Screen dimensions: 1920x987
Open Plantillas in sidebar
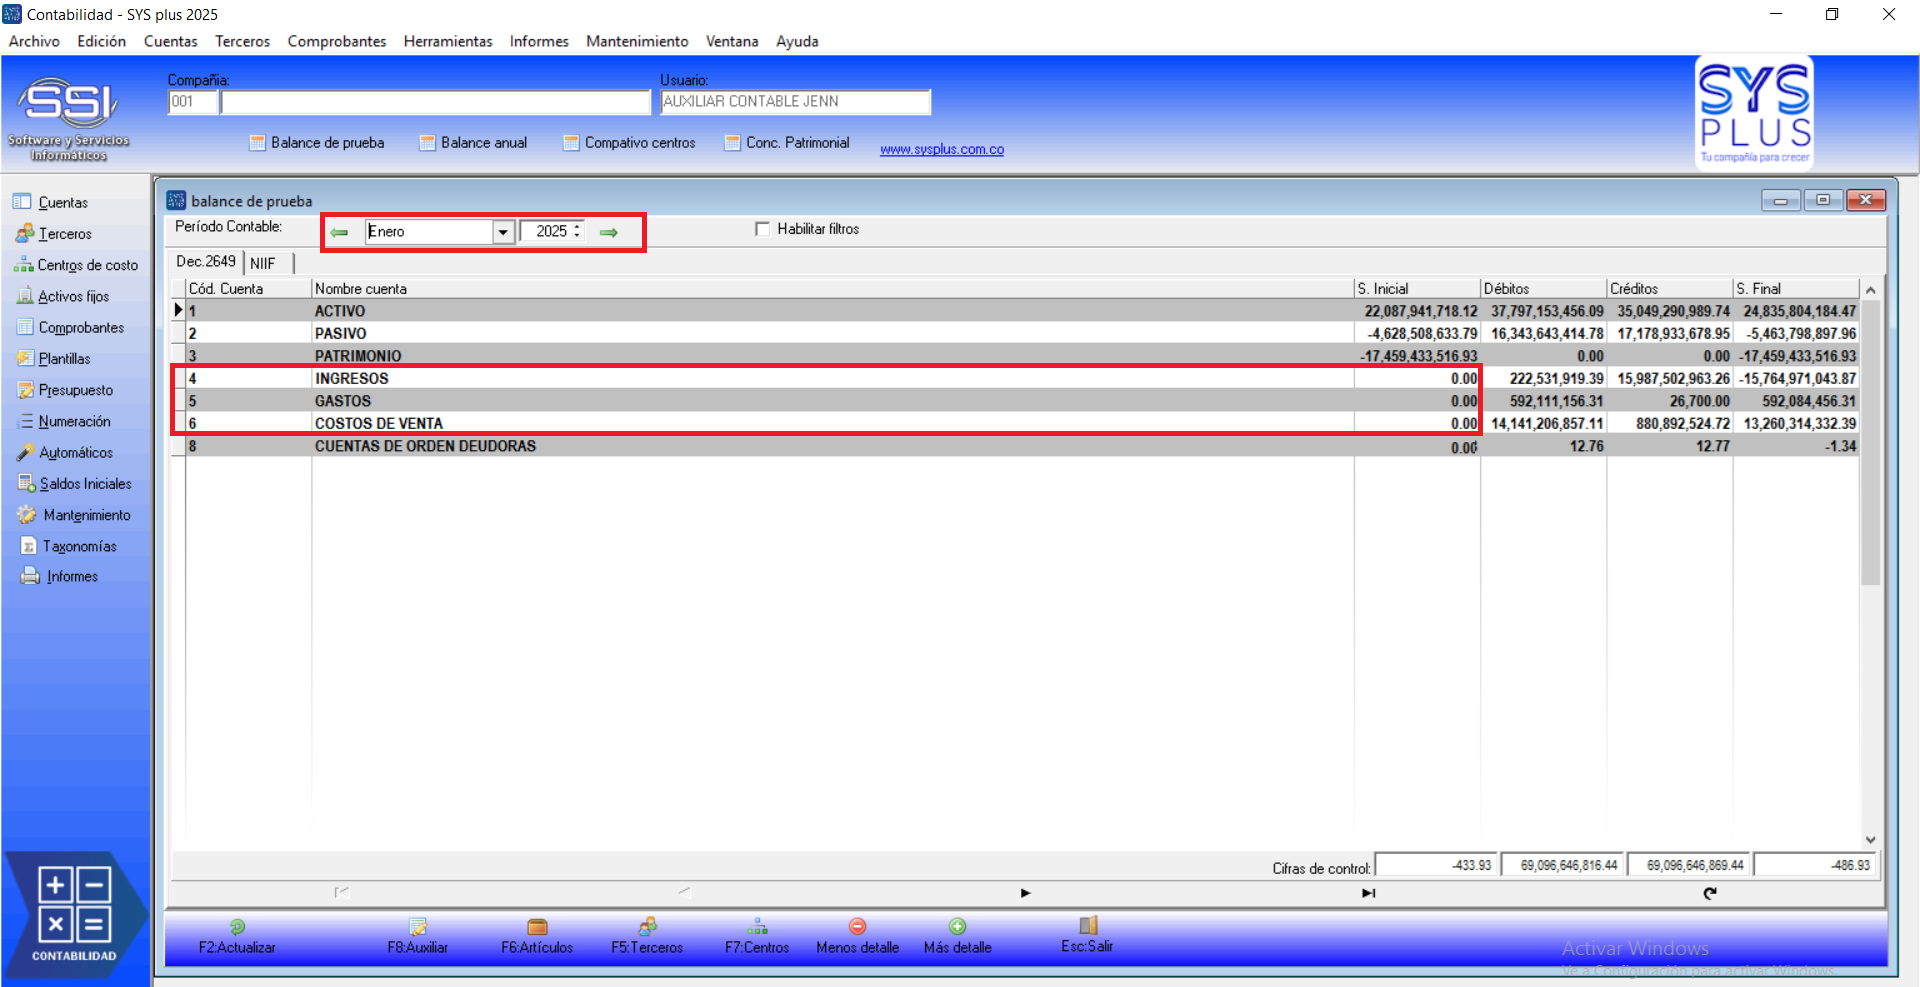tap(54, 358)
